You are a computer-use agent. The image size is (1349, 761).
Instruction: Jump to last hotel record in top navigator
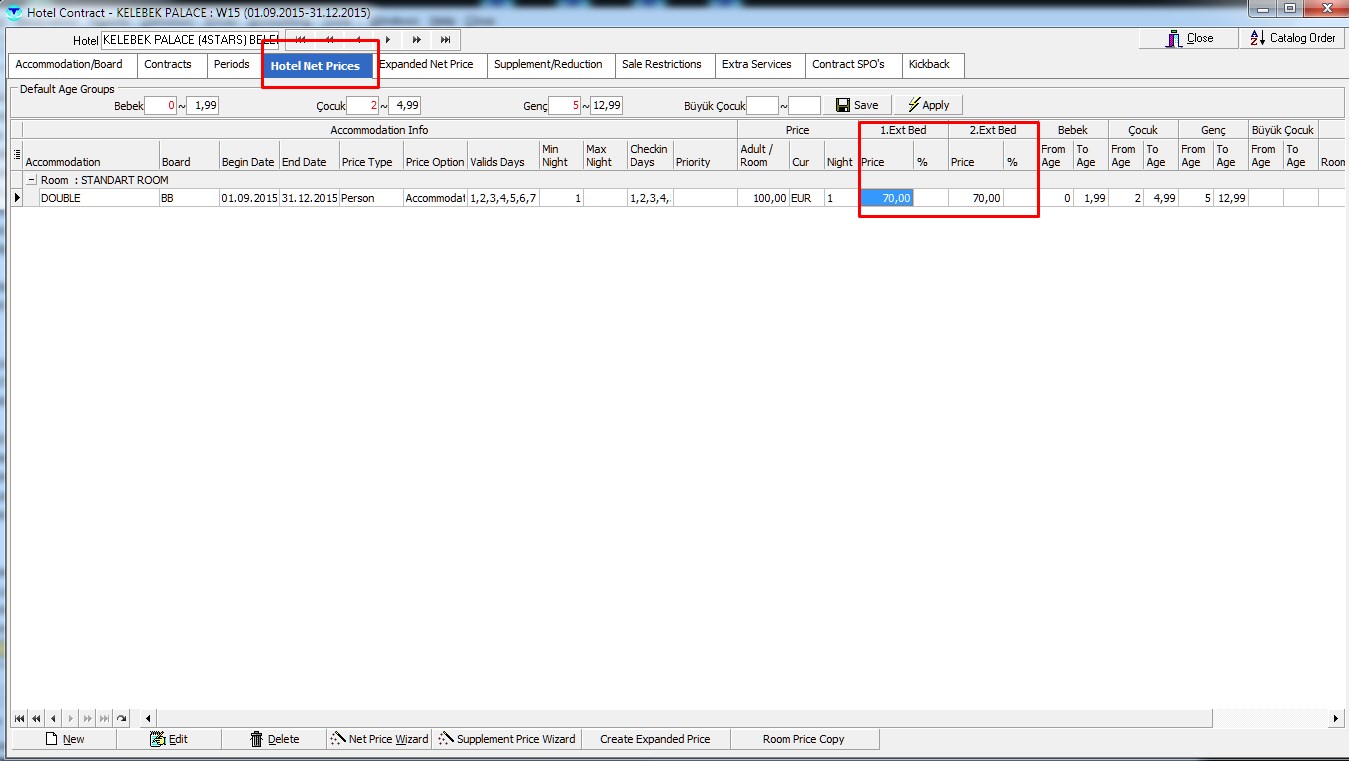[x=445, y=40]
